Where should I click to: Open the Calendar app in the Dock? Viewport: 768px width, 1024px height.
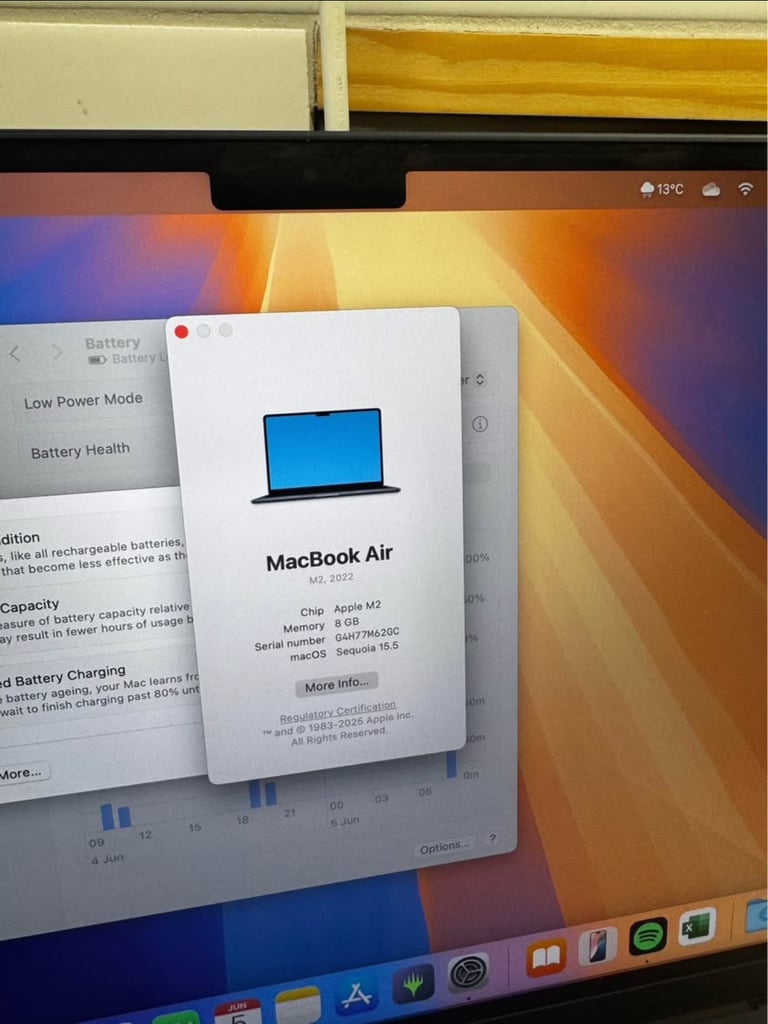click(x=238, y=1013)
